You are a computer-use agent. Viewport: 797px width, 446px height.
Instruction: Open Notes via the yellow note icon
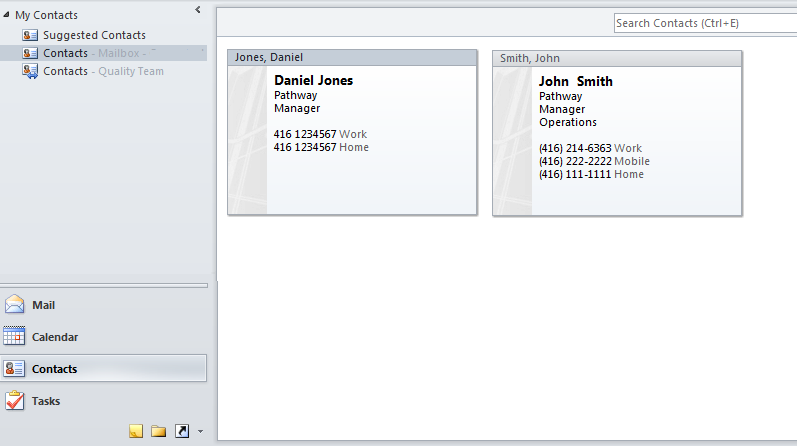point(136,431)
